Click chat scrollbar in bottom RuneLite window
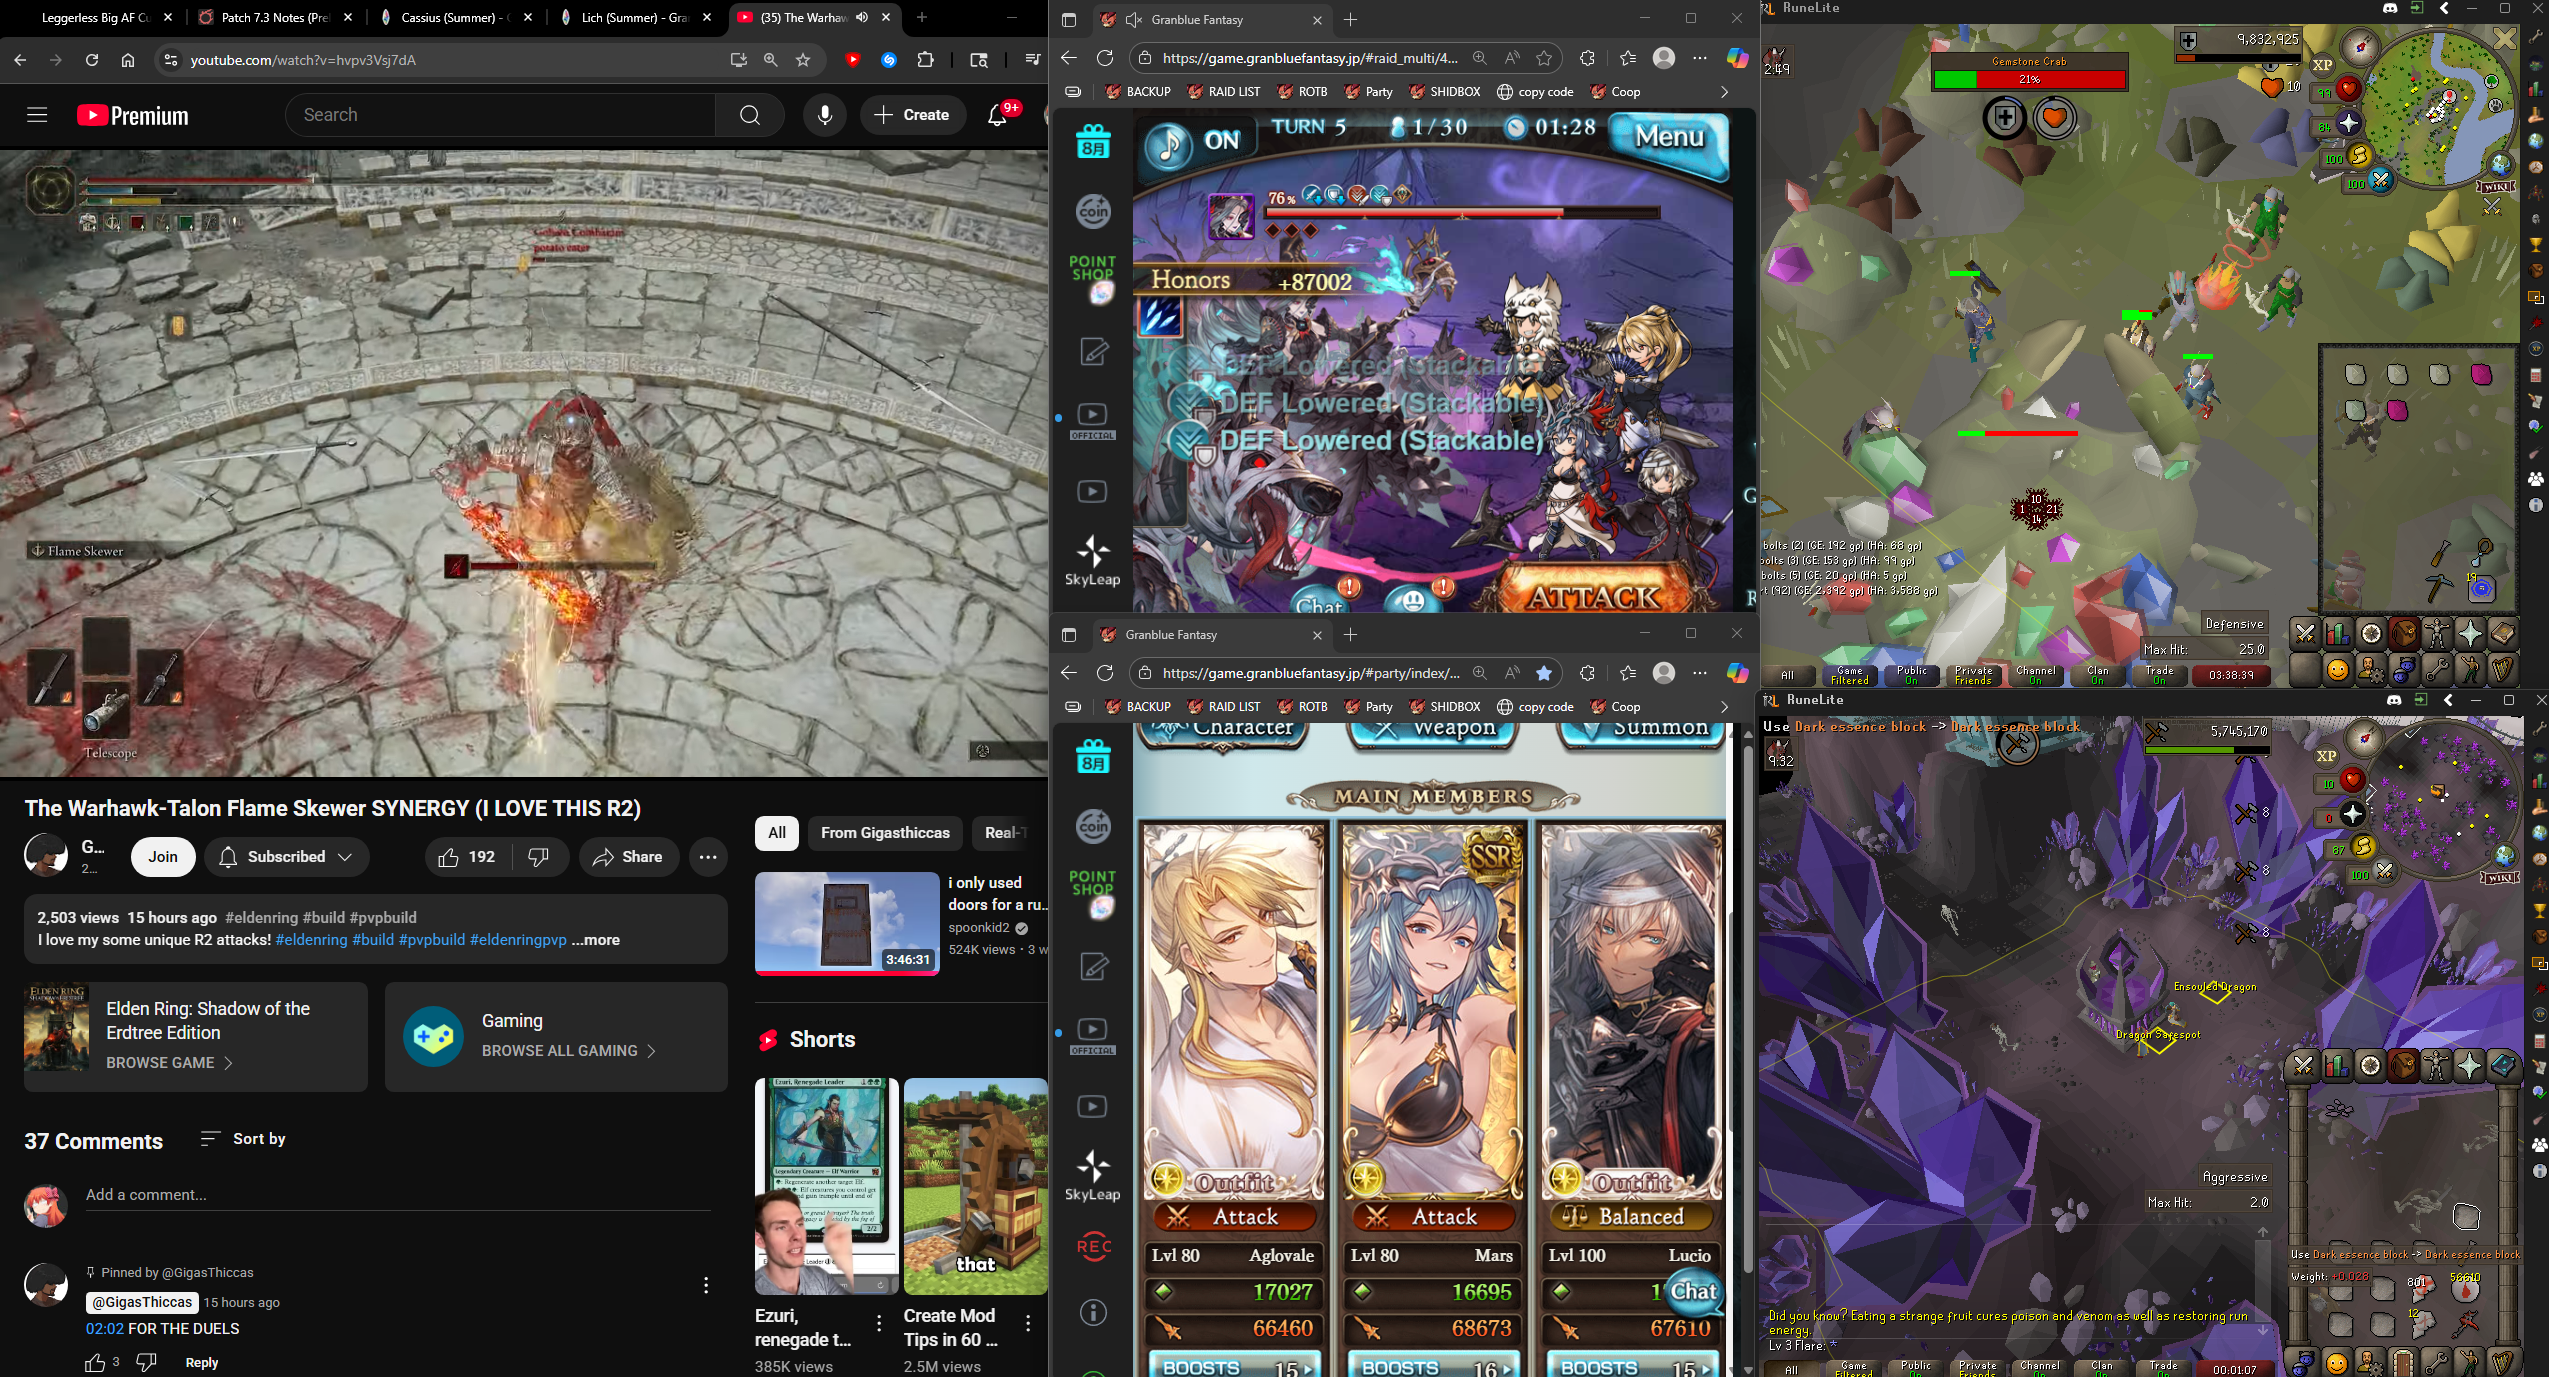Screen dimensions: 2549x1377 (x=2262, y=1282)
